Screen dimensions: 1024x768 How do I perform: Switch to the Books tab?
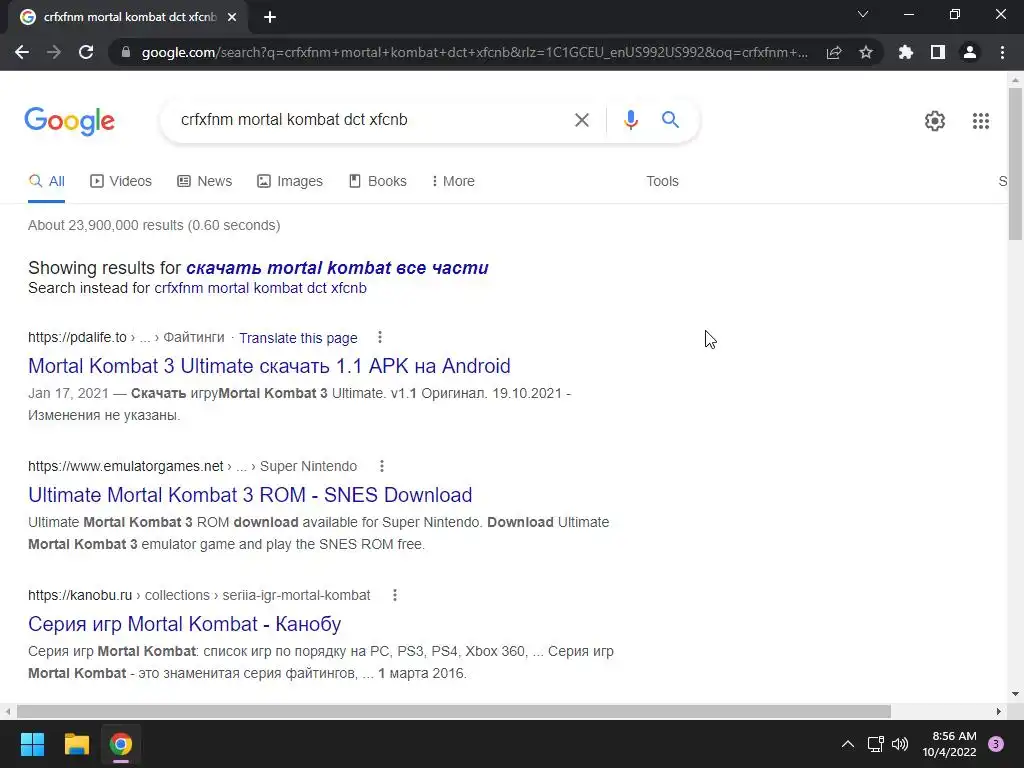[377, 182]
